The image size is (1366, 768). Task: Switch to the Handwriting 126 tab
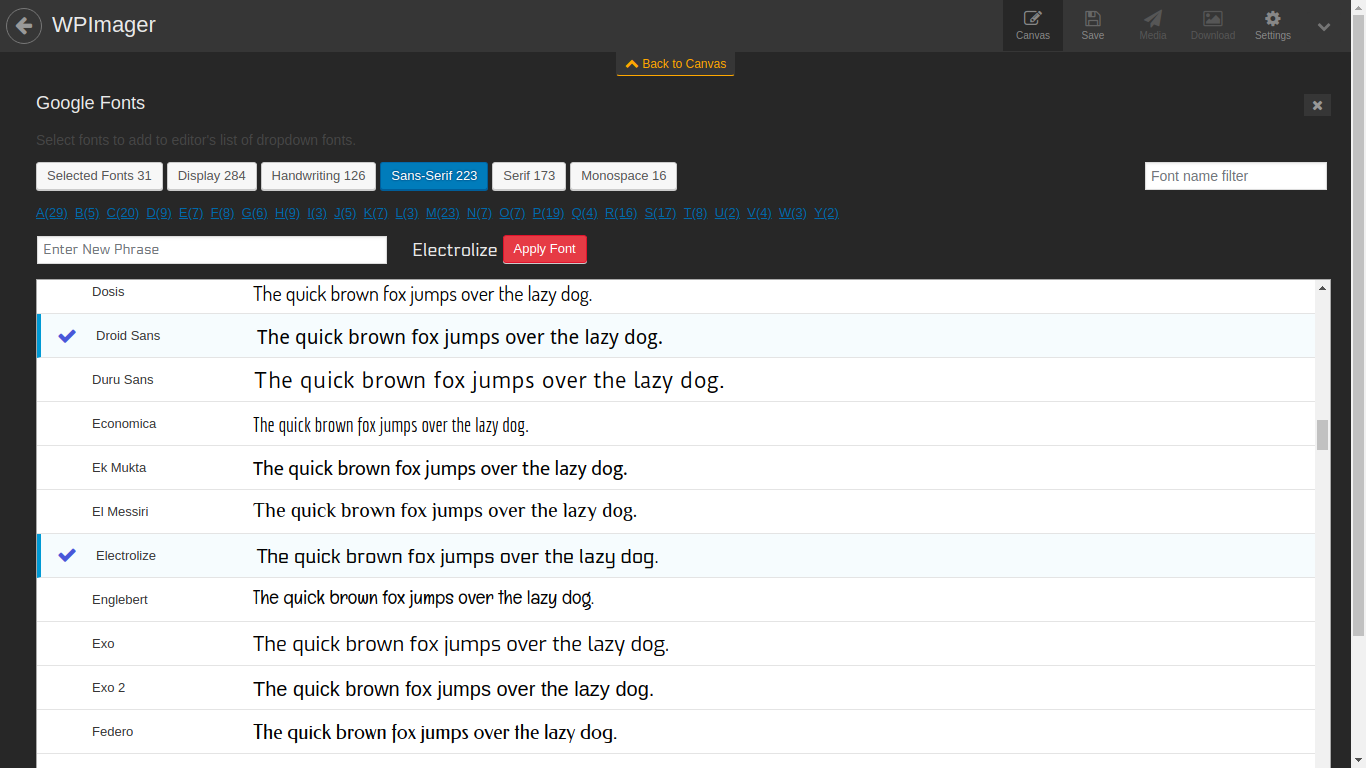[318, 176]
